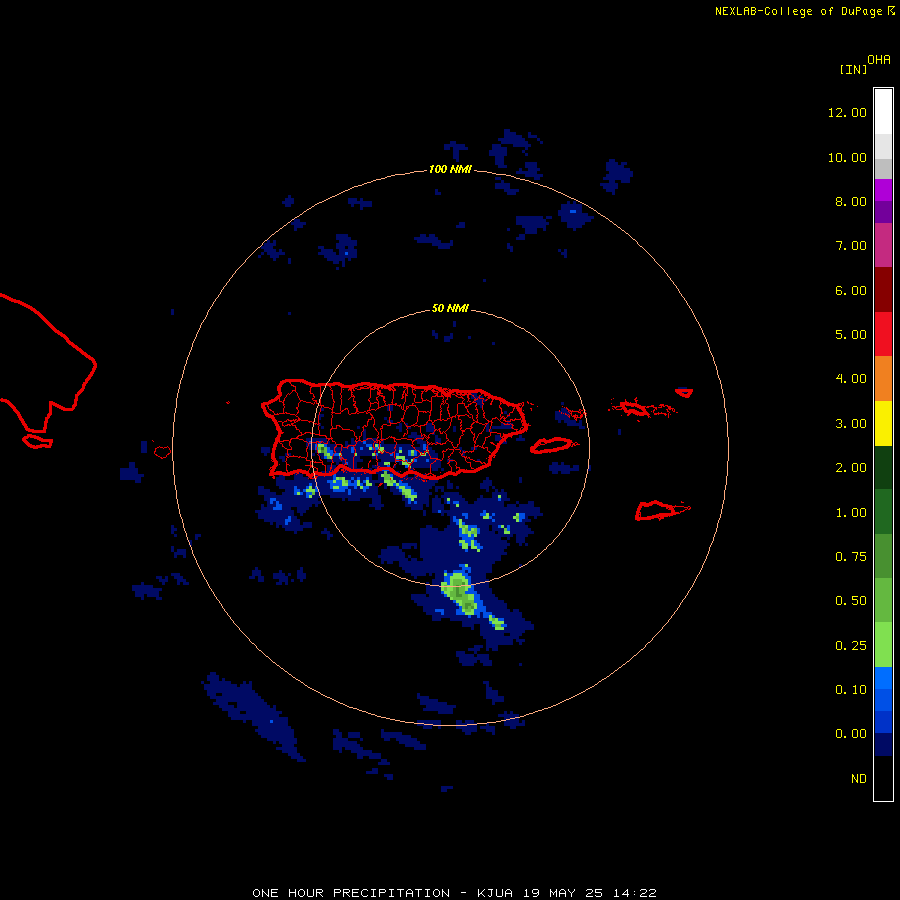Image resolution: width=900 pixels, height=900 pixels.
Task: Click the 6.00 inch legend label
Action: pos(851,290)
